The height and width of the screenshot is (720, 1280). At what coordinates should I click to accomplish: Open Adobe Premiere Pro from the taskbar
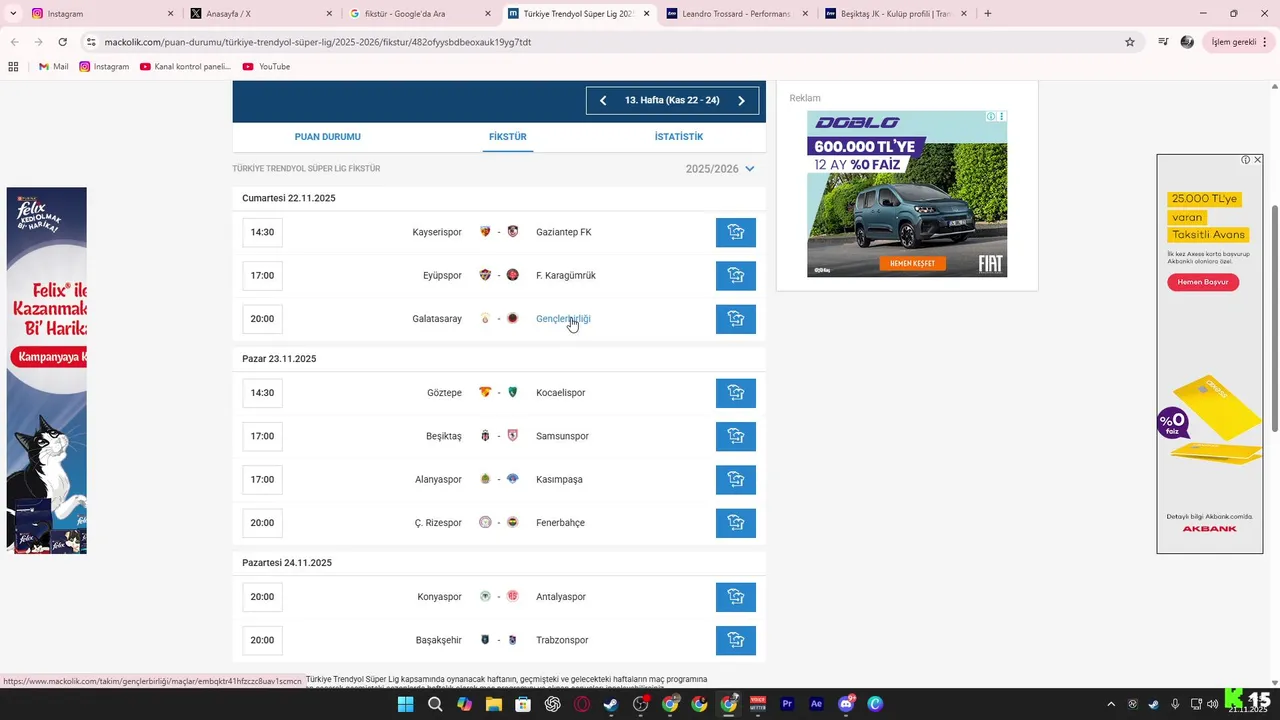[x=788, y=704]
